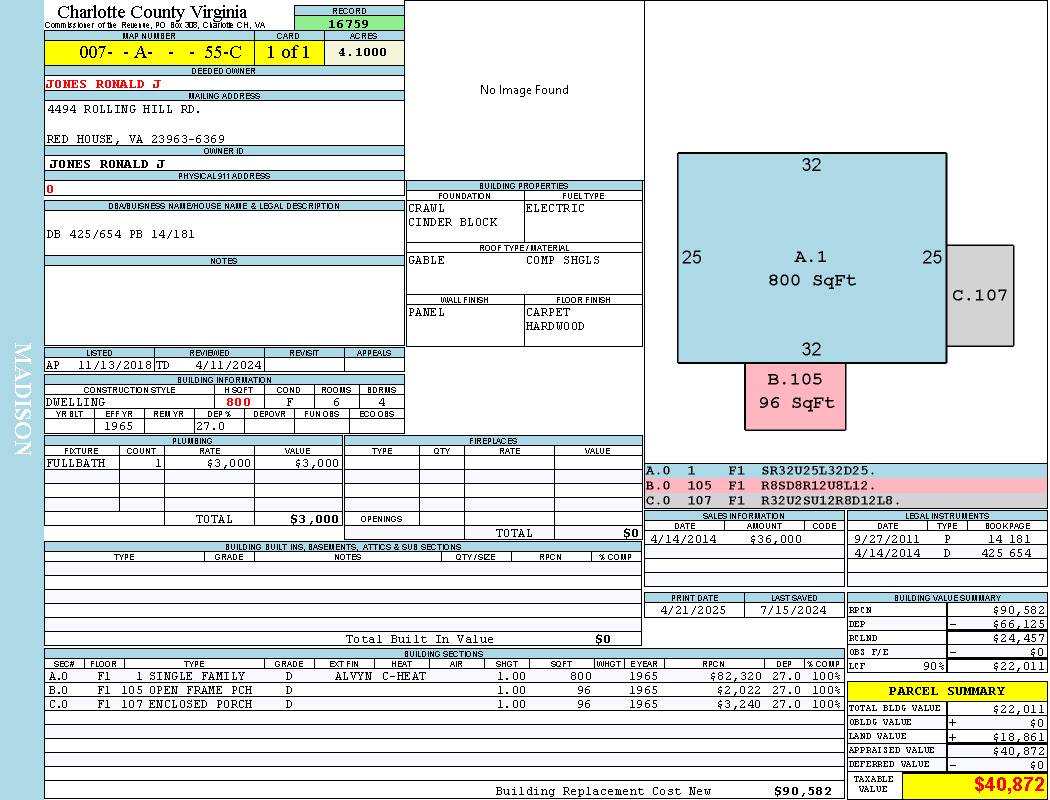The image size is (1050, 800).
Task: Select deeded owner name JONES RONALD J in red
Action: 103,84
